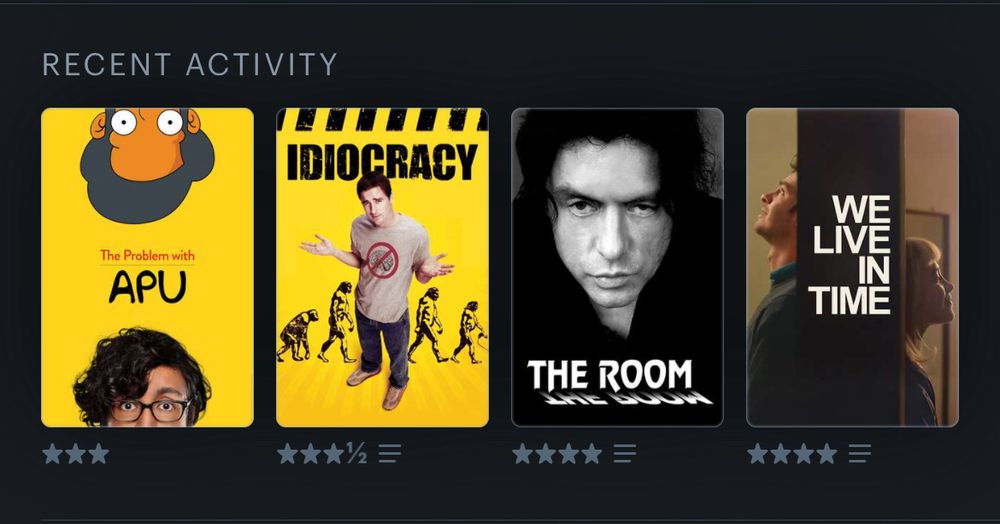The image size is (1000, 524).
Task: Click the WE LIVE IN TIME poster text
Action: coord(851,255)
